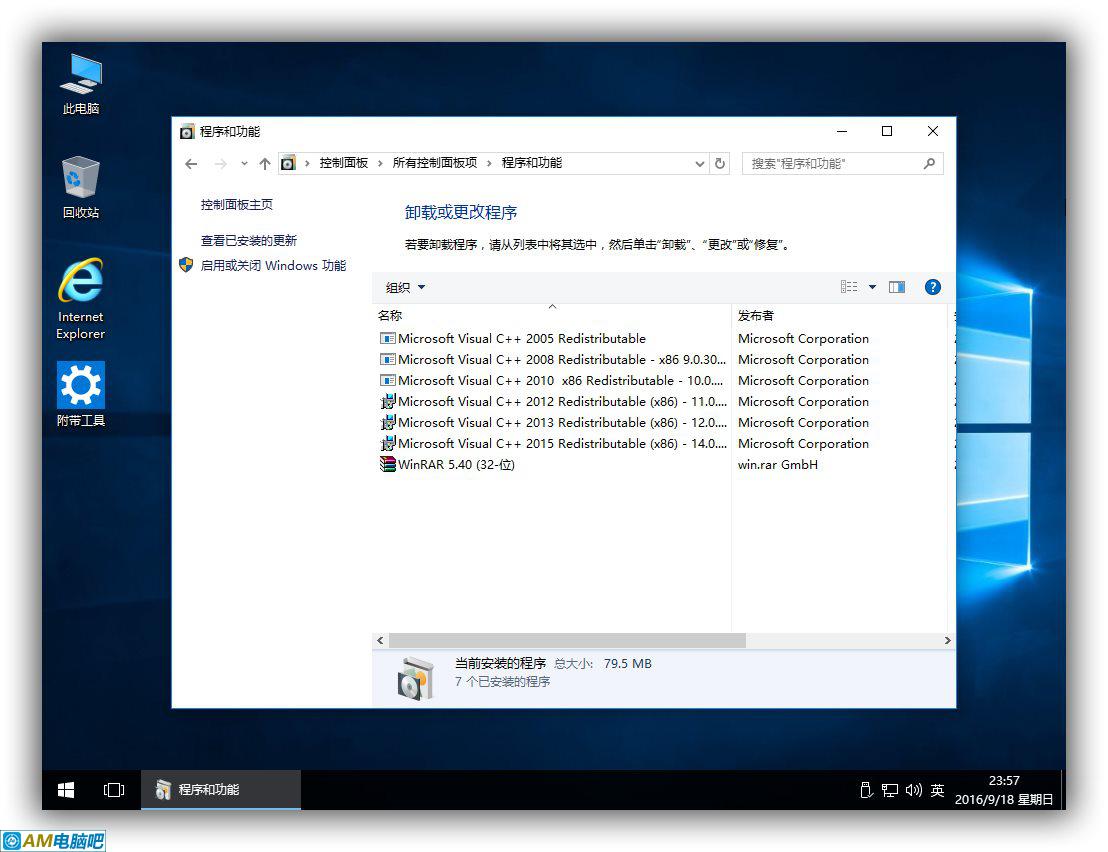
Task: Click the USB safely remove tray icon
Action: tap(866, 790)
